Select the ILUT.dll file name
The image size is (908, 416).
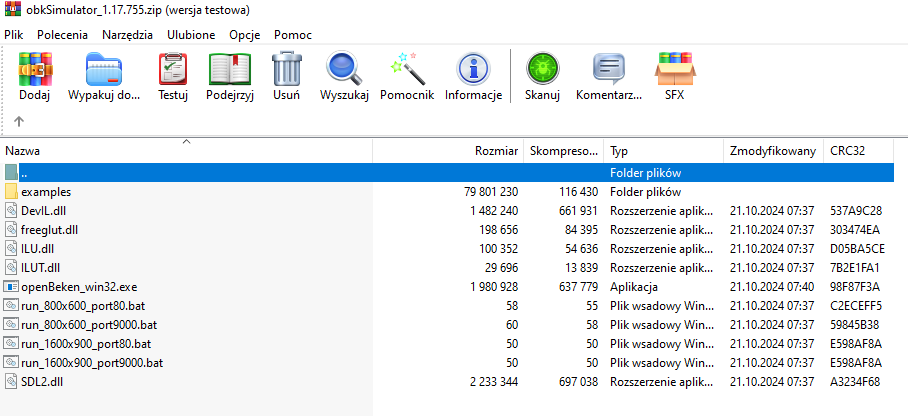pyautogui.click(x=40, y=268)
